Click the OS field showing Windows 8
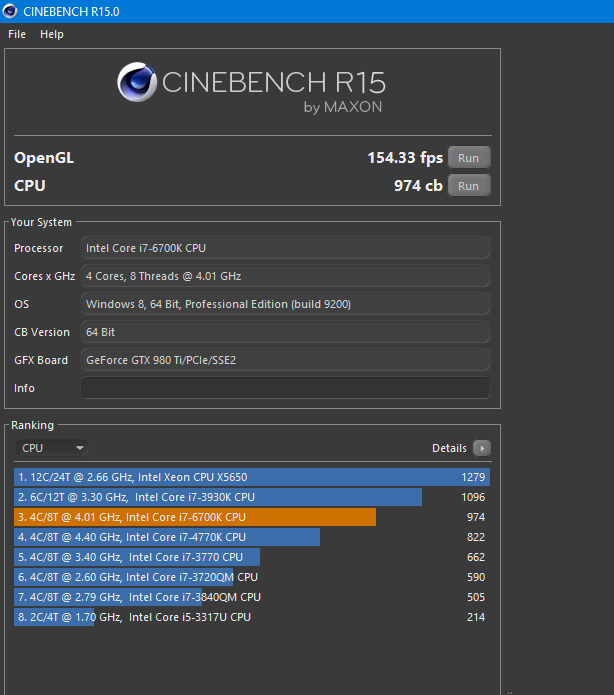The image size is (614, 695). point(285,304)
